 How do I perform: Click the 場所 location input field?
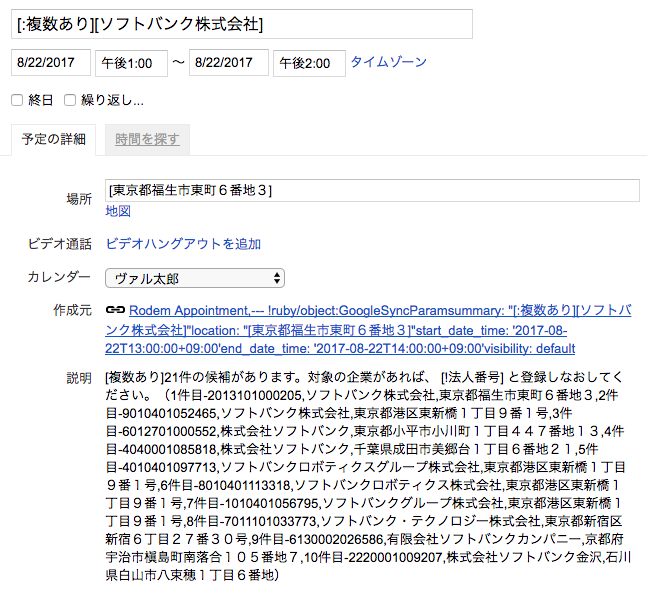click(372, 190)
